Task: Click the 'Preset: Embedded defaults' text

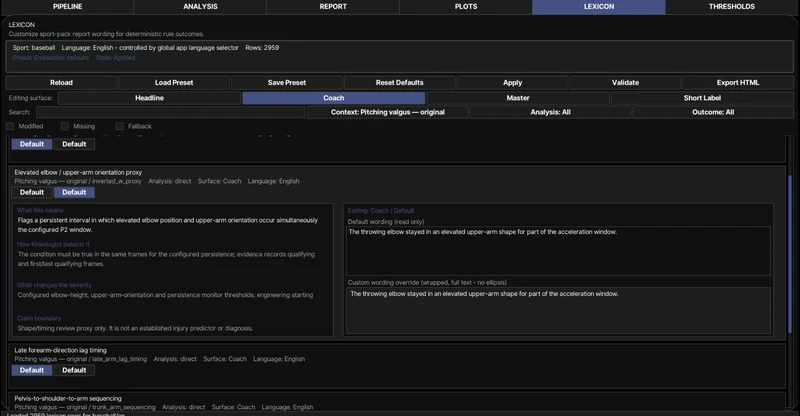Action: tap(51, 58)
